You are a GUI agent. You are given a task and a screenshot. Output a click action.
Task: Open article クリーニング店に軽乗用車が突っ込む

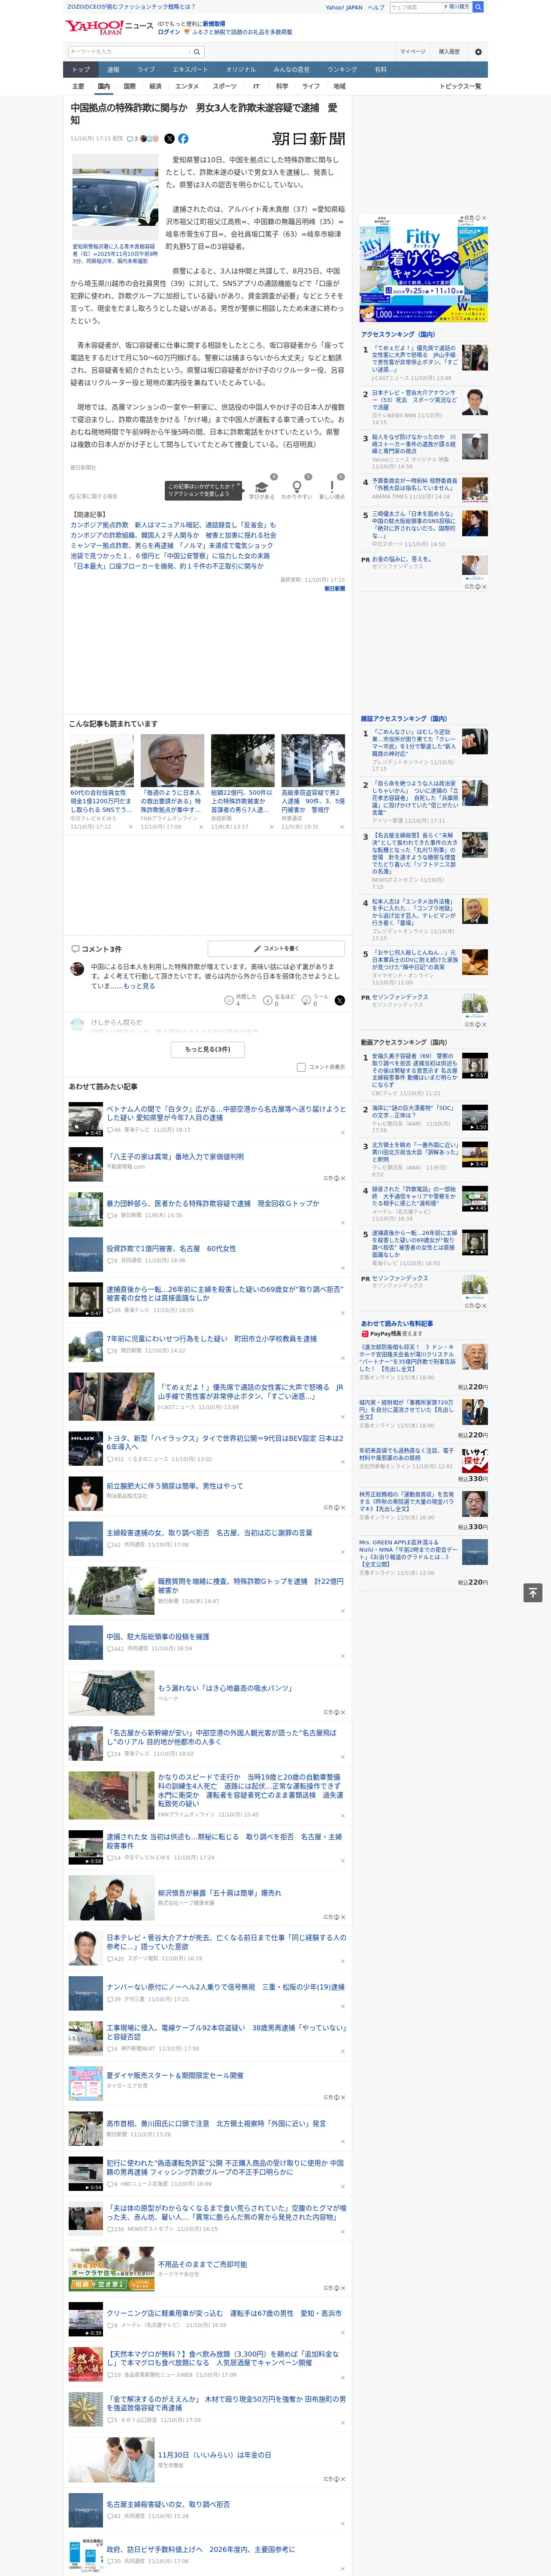[x=223, y=2313]
